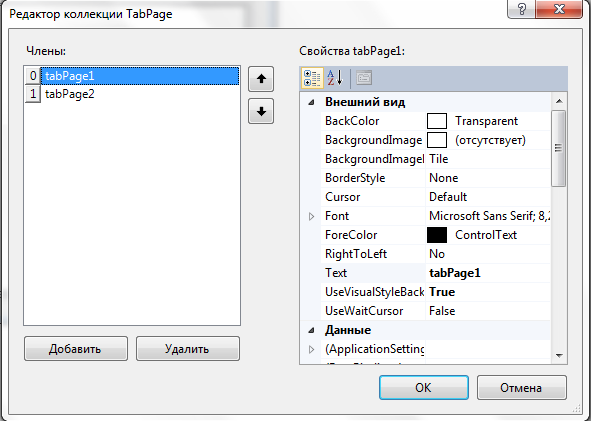Sort properties alphabetically with the A-Z icon
Screen dimensions: 591x421
pos(335,78)
